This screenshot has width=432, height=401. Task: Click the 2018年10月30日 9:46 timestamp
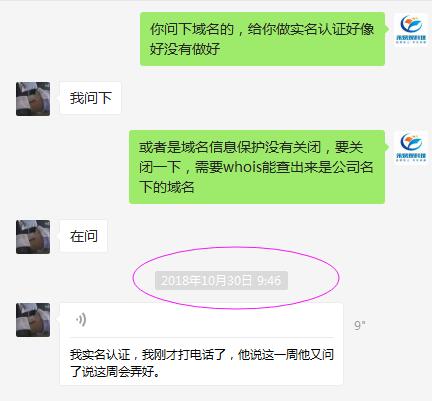(x=221, y=281)
